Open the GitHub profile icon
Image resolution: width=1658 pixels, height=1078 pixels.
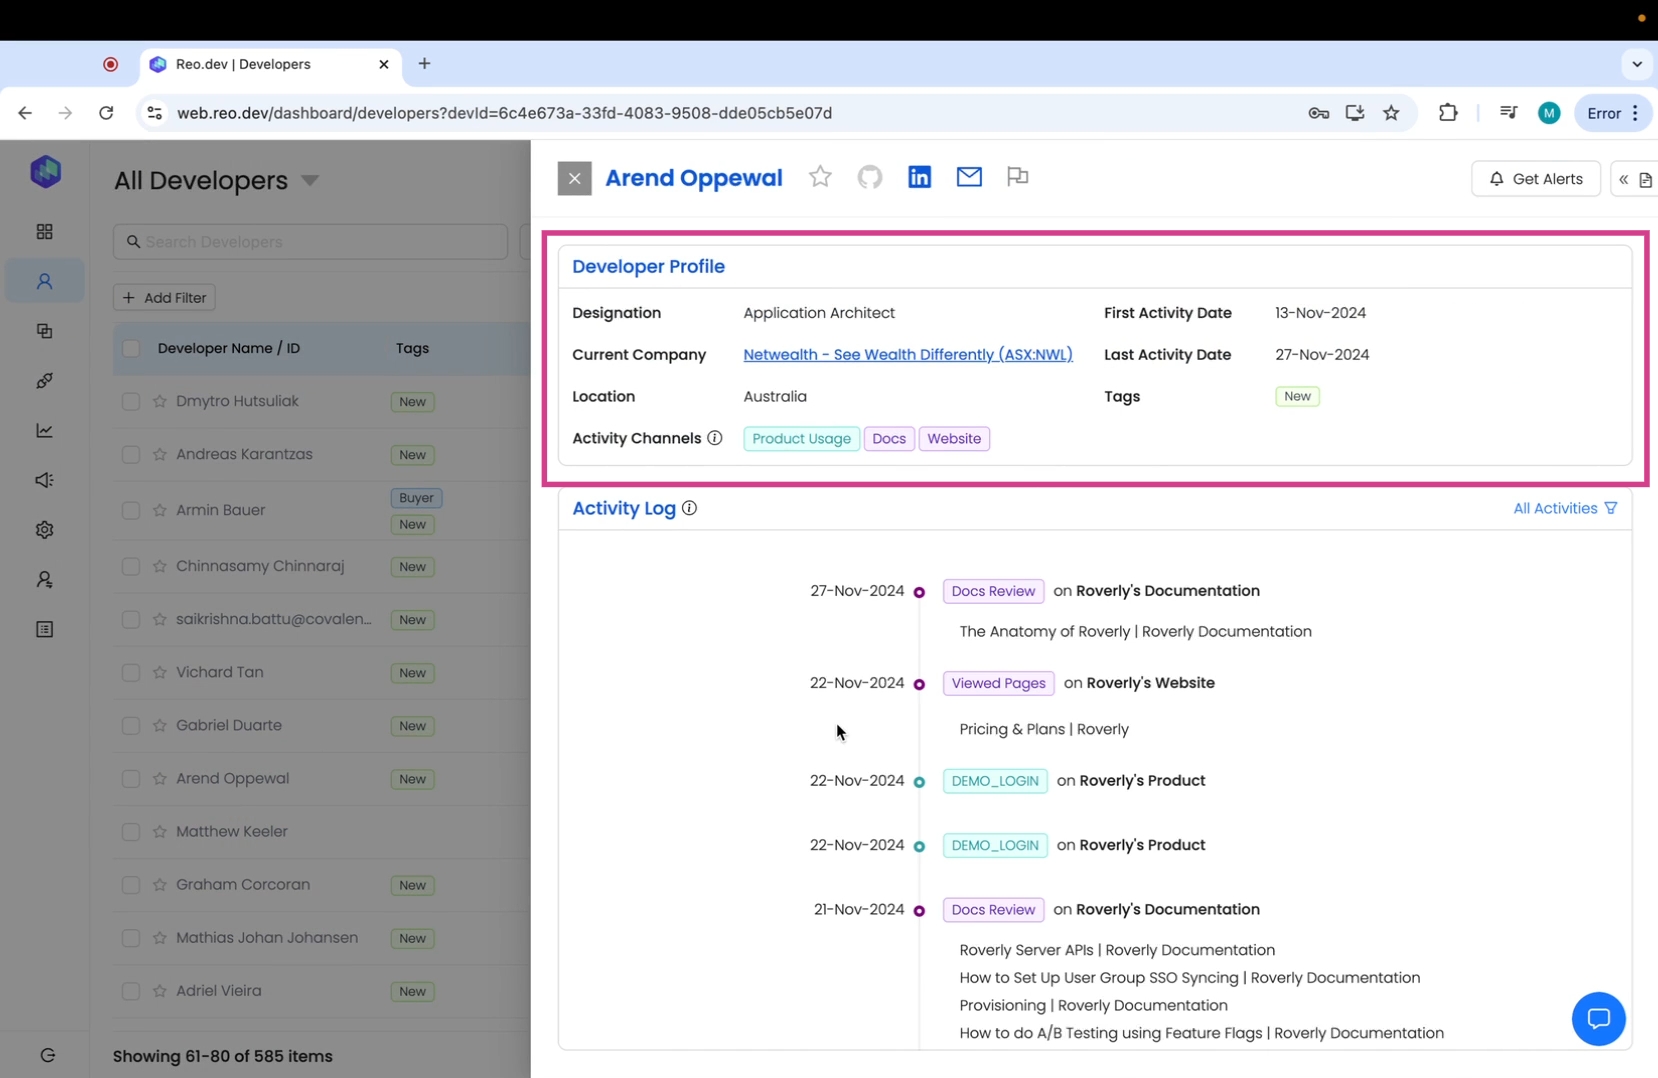click(x=869, y=177)
